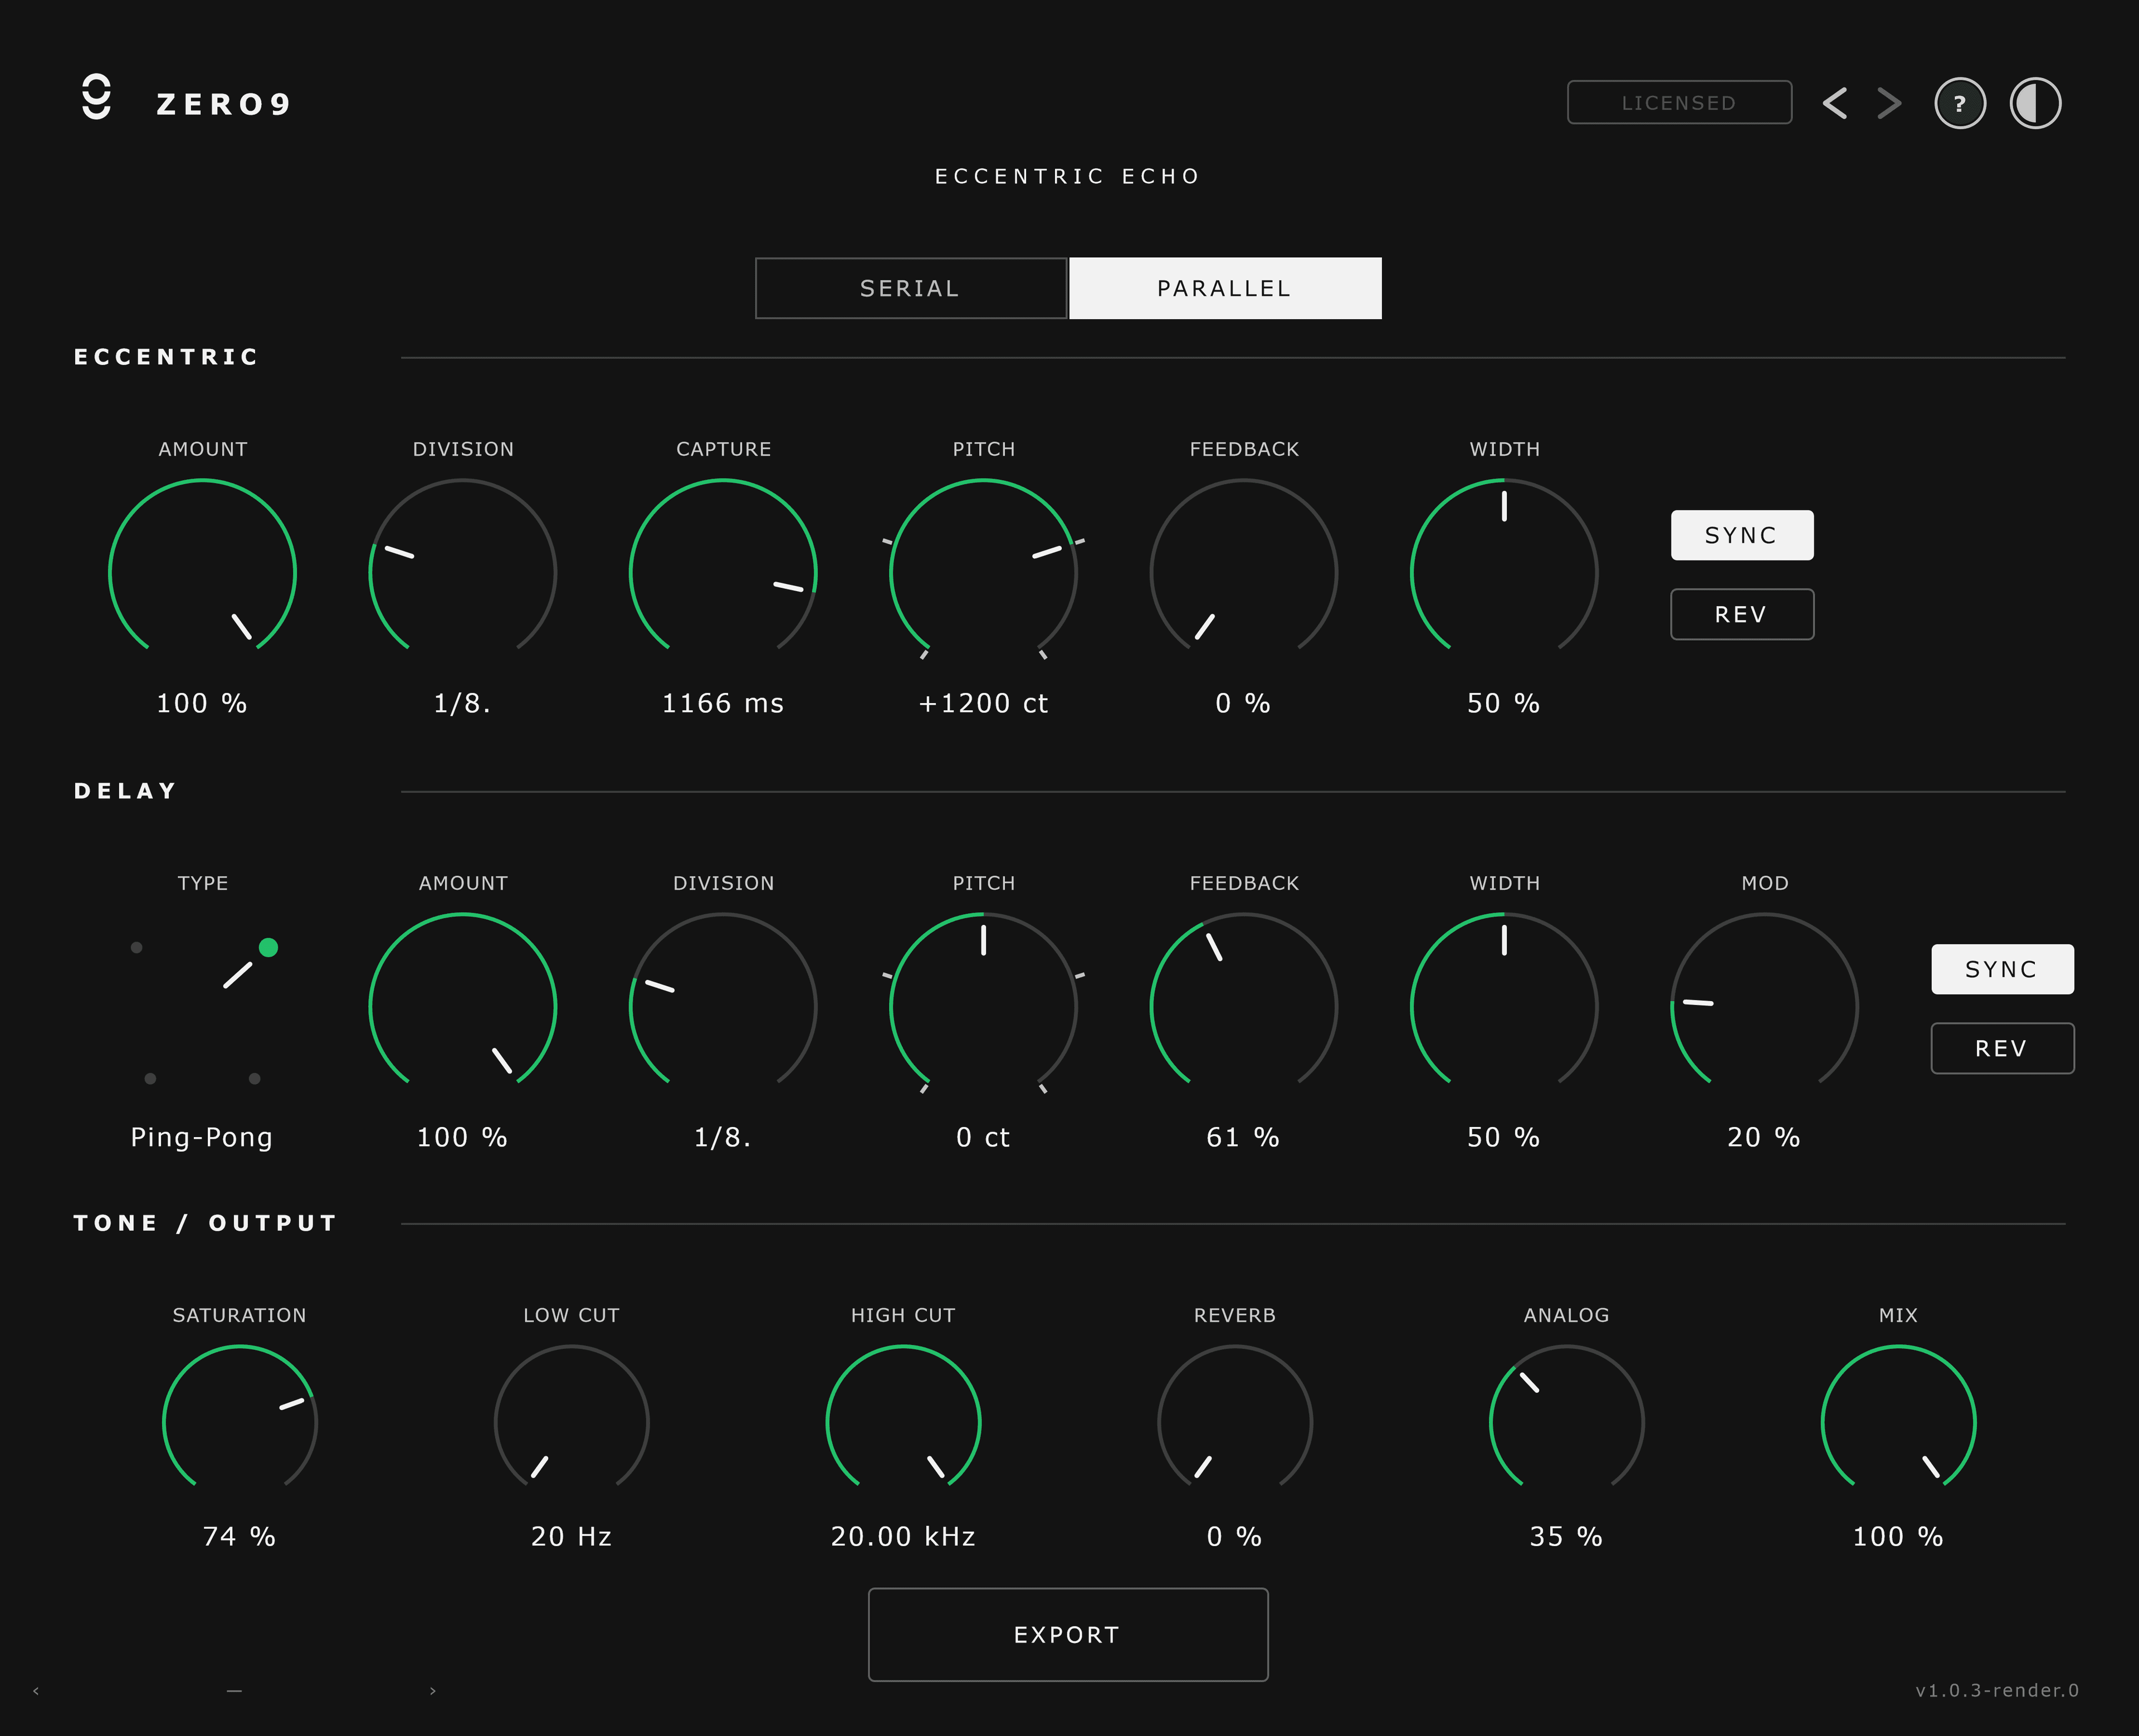Click the 1166 ms capture value
The height and width of the screenshot is (1736, 2139).
723,703
